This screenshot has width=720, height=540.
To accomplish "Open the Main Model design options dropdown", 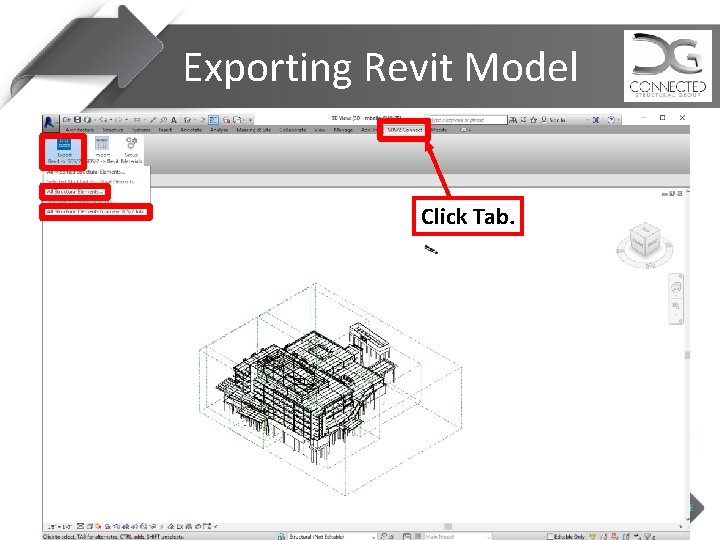I will tap(457, 536).
